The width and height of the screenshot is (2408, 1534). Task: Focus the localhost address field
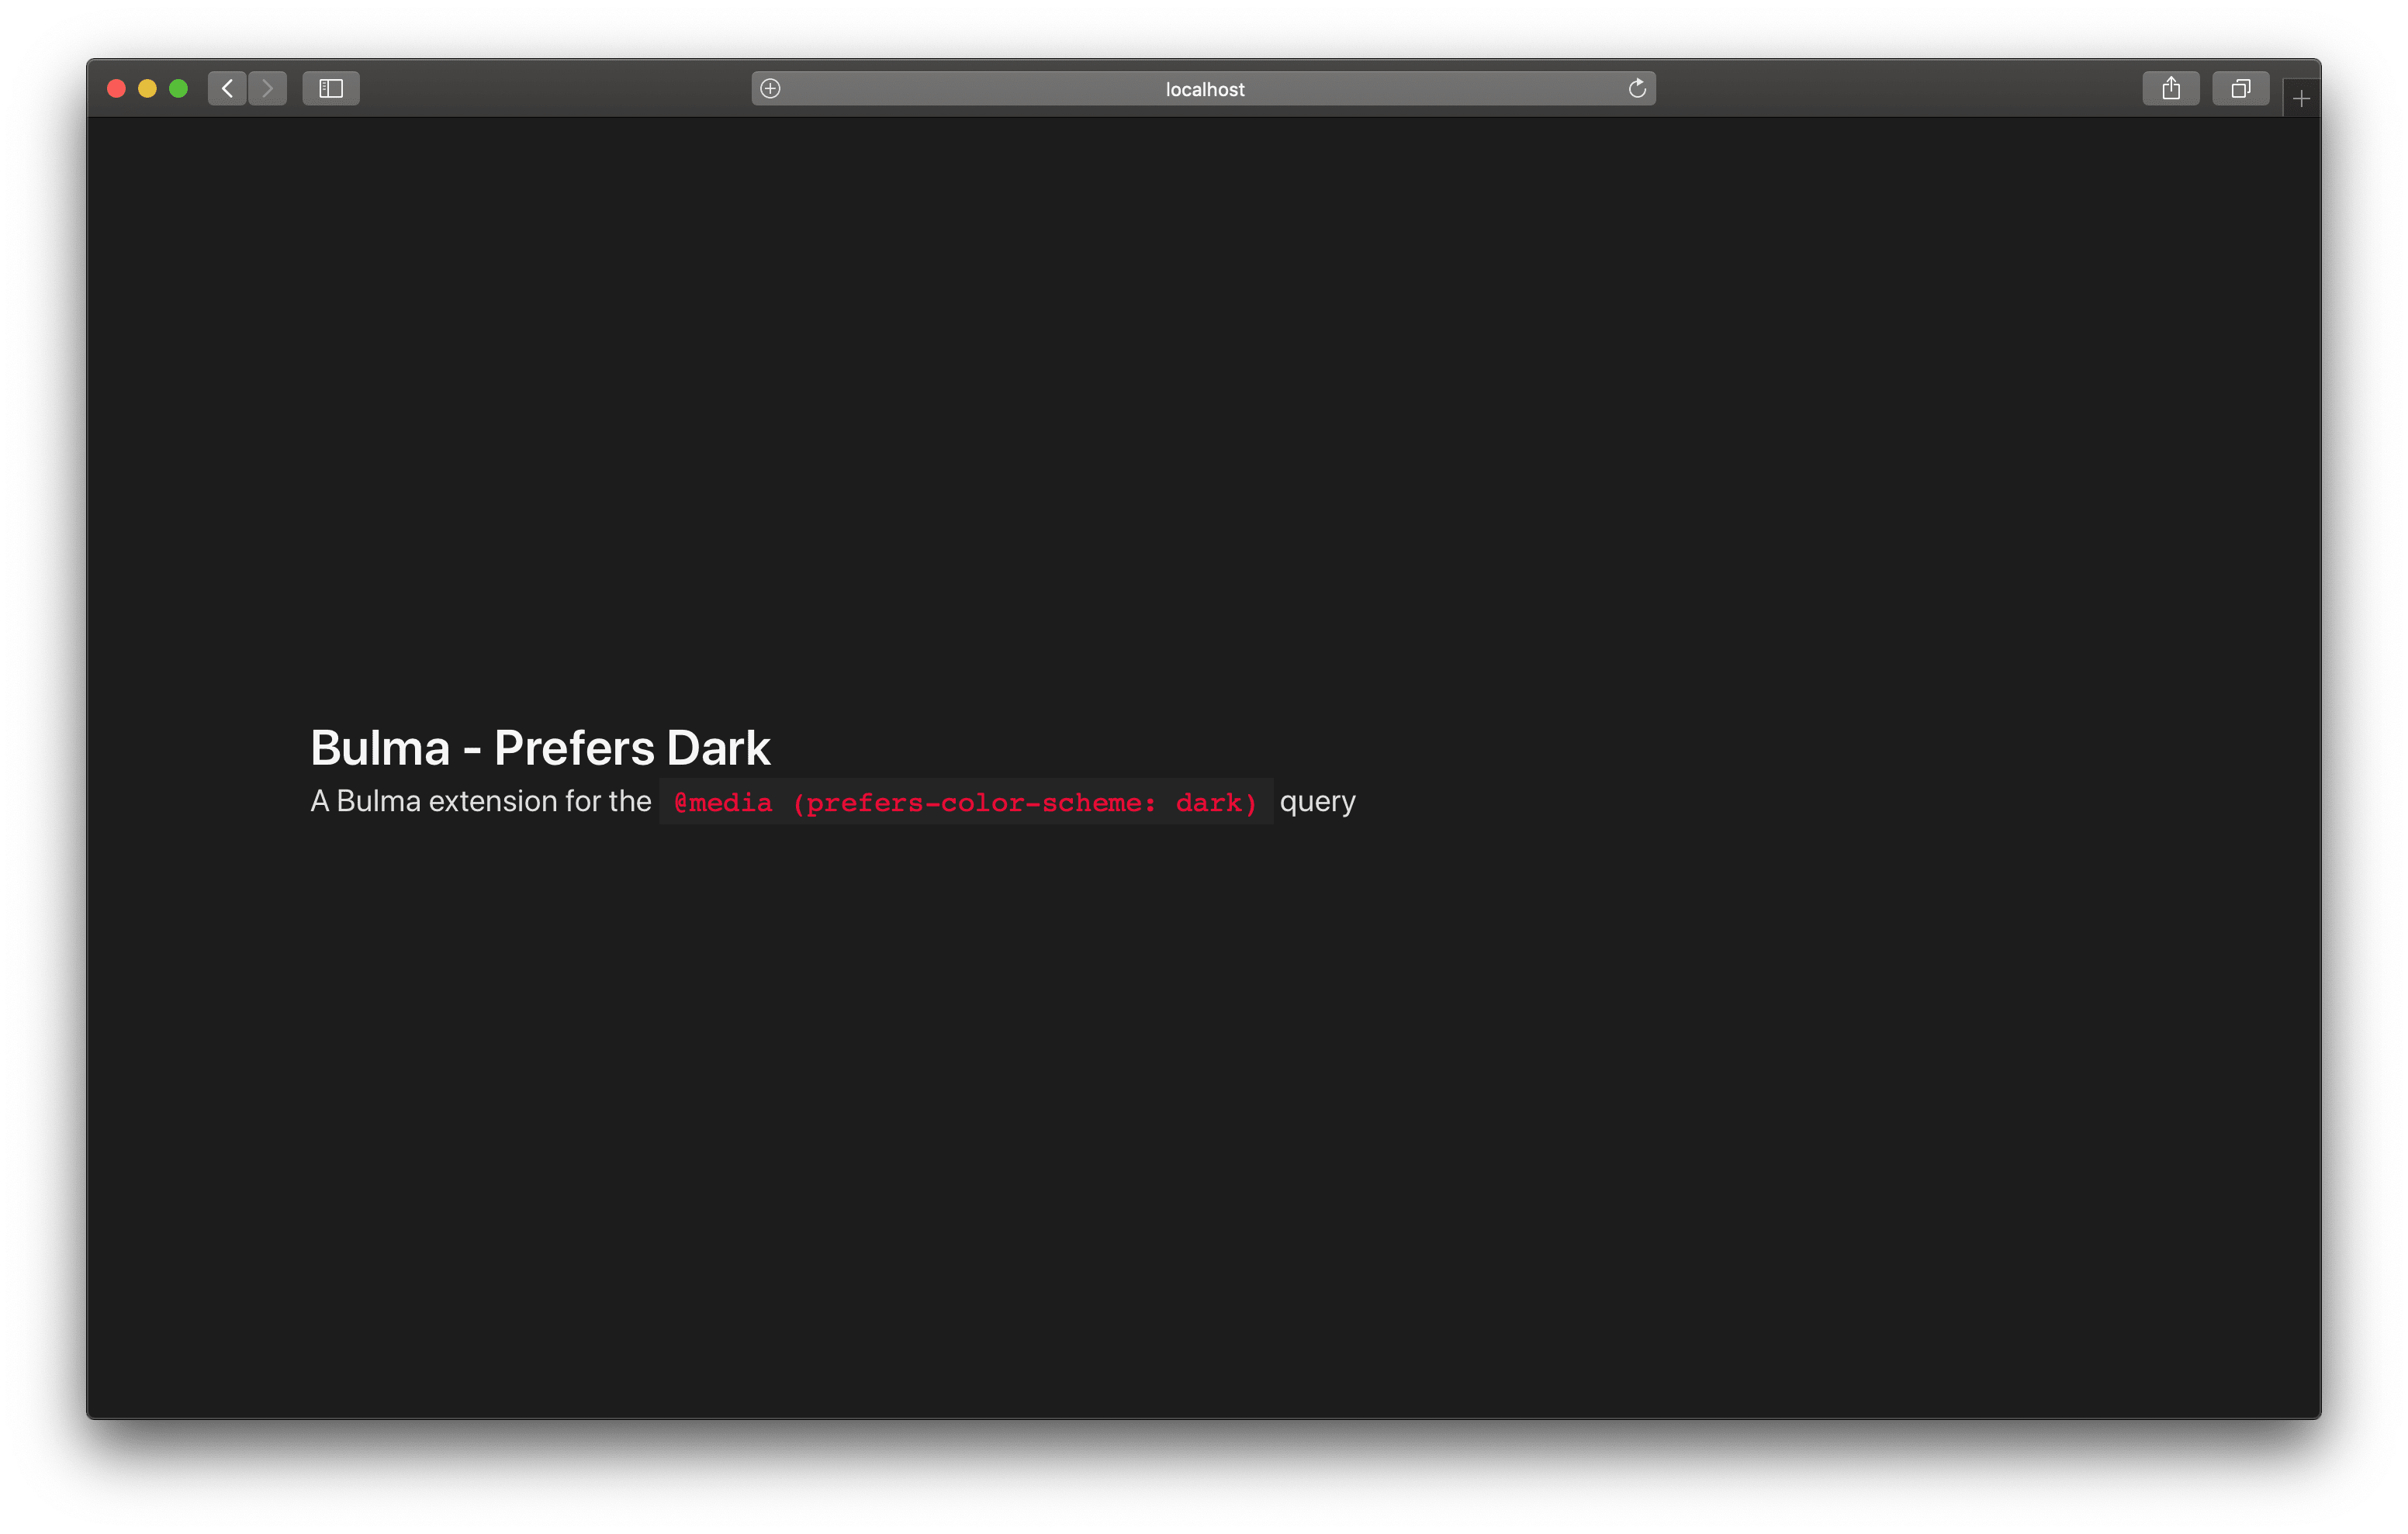click(1204, 88)
